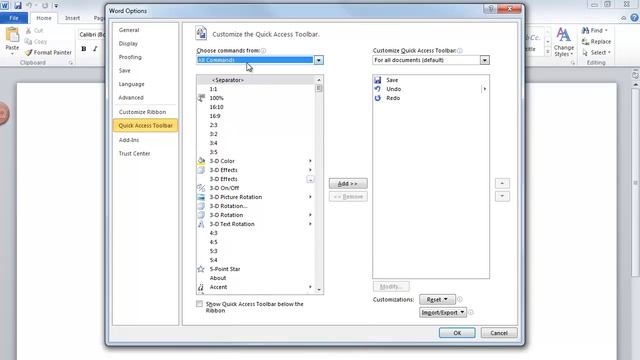Click the dialog help question mark button
Viewport: 640px width, 360px height.
(491, 9)
